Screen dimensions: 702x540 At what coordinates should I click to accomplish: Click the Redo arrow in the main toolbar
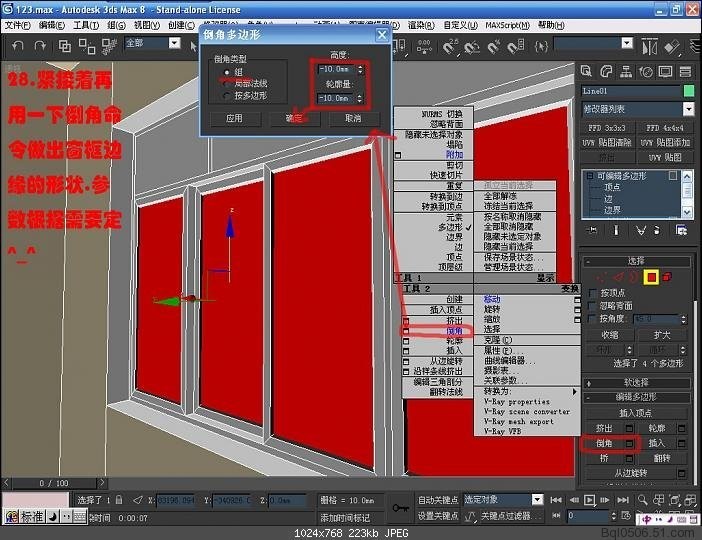(40, 46)
